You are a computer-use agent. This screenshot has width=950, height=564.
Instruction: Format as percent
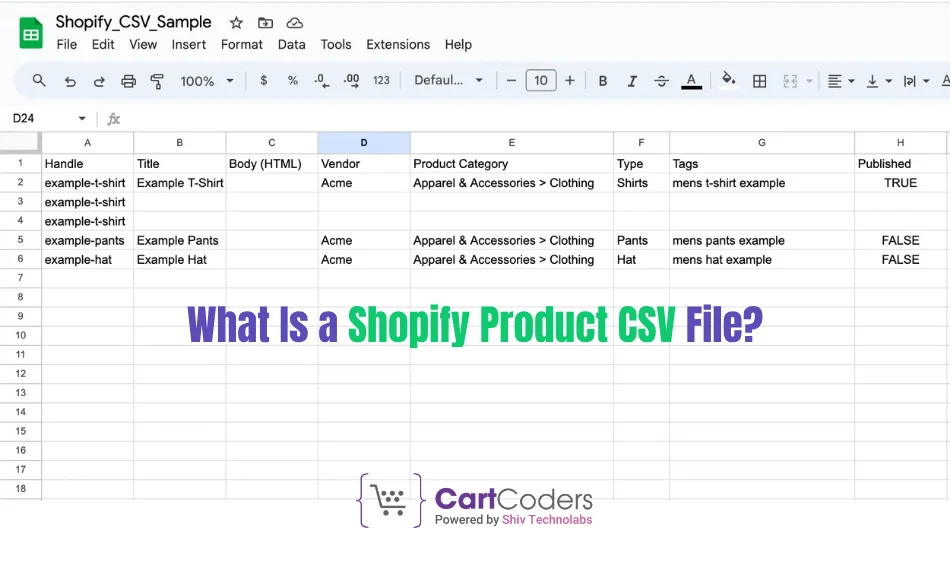pyautogui.click(x=293, y=80)
